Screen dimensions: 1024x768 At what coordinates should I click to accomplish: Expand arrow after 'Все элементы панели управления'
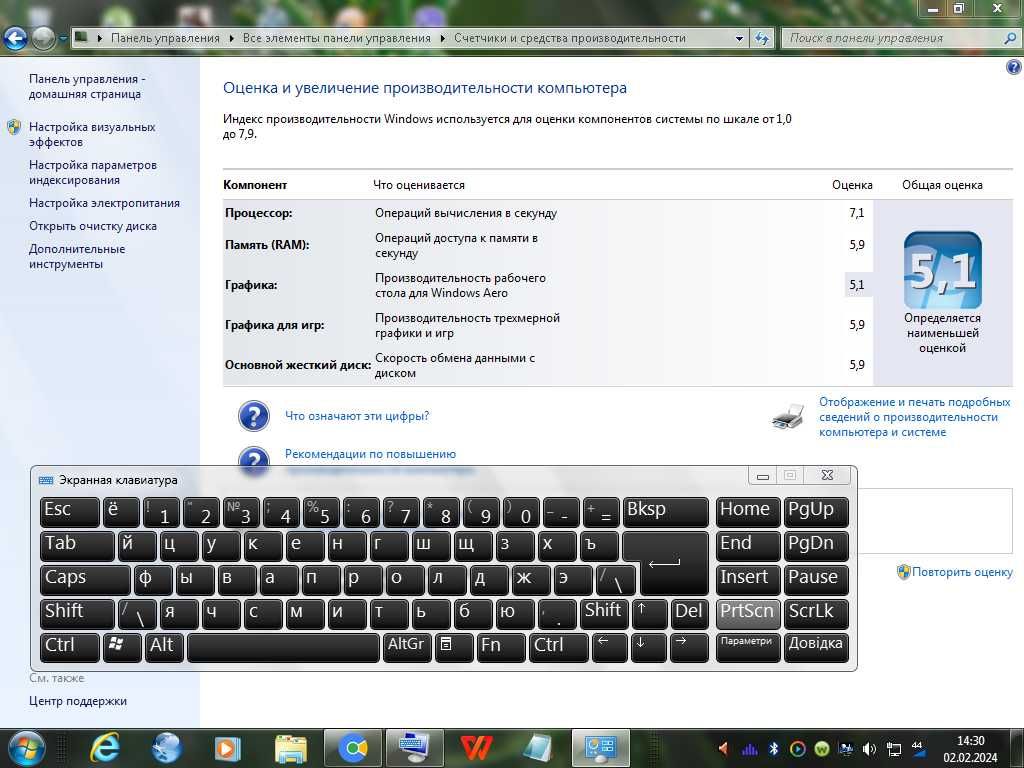[x=443, y=39]
